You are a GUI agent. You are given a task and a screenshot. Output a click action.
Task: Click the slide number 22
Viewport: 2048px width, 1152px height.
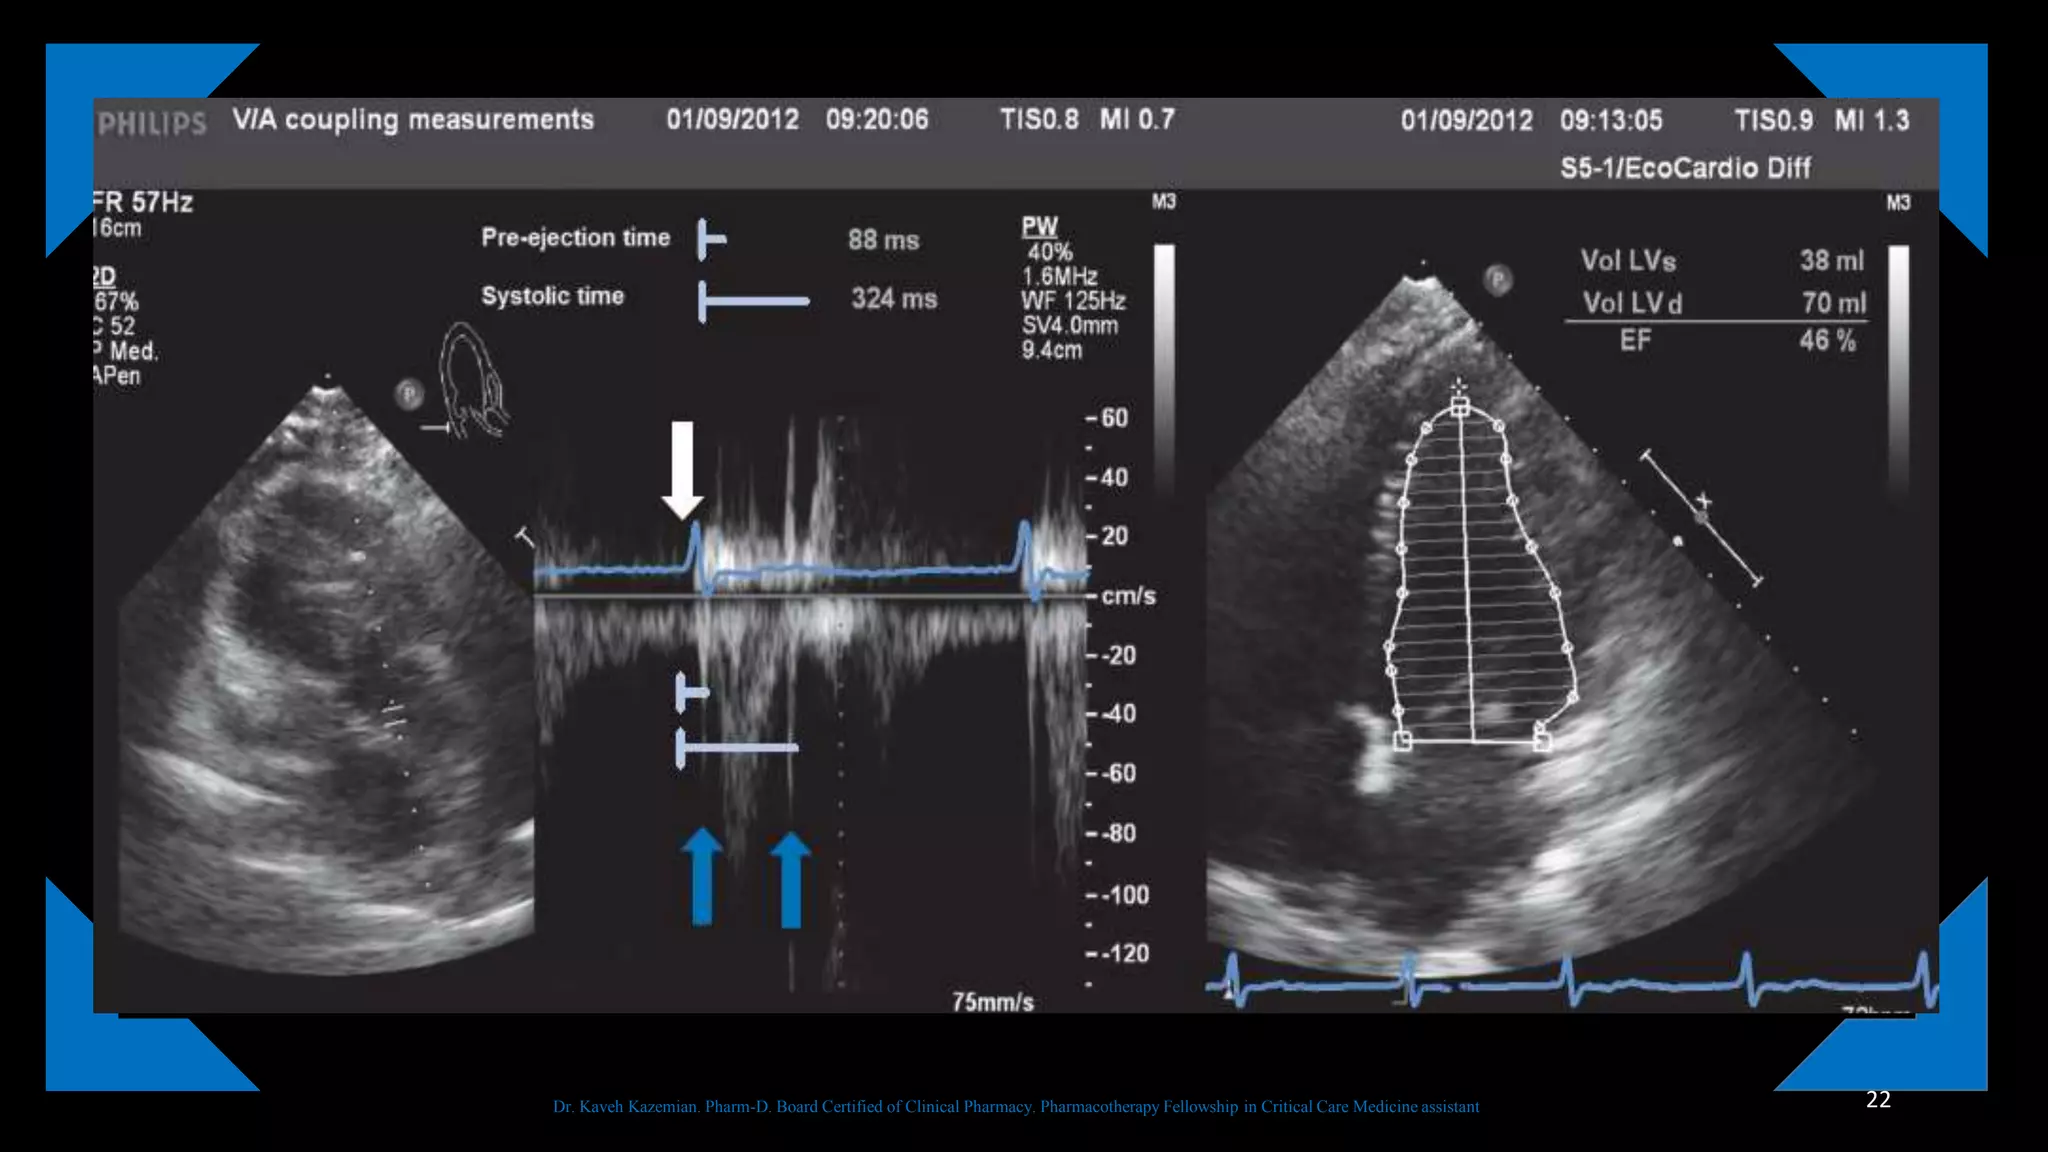tap(1878, 1100)
